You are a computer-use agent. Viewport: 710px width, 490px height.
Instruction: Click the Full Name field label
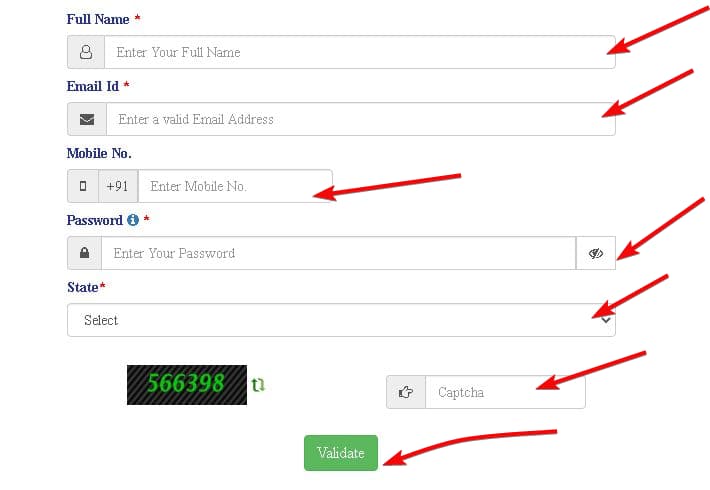pos(96,19)
